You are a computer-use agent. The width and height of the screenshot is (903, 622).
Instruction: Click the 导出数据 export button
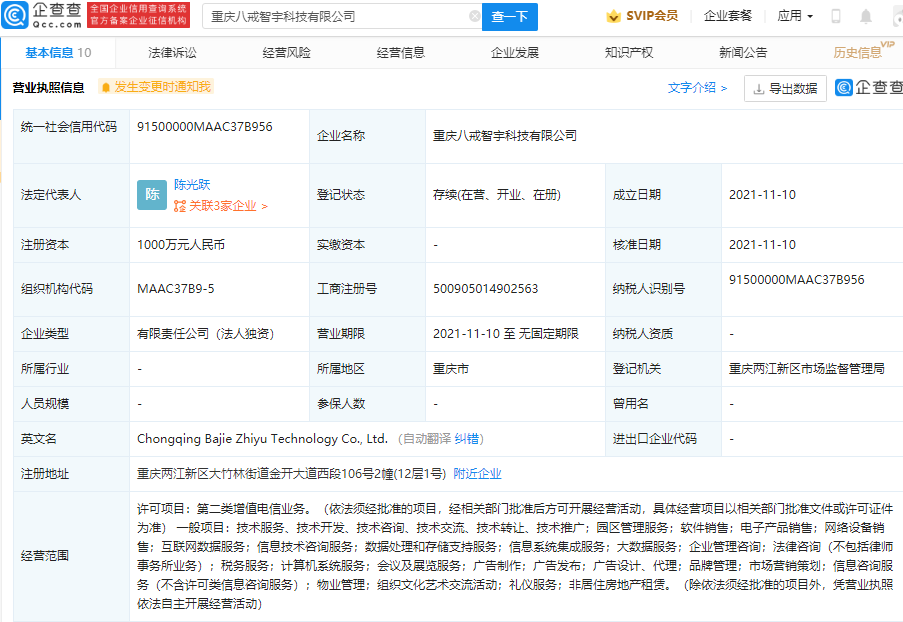785,88
